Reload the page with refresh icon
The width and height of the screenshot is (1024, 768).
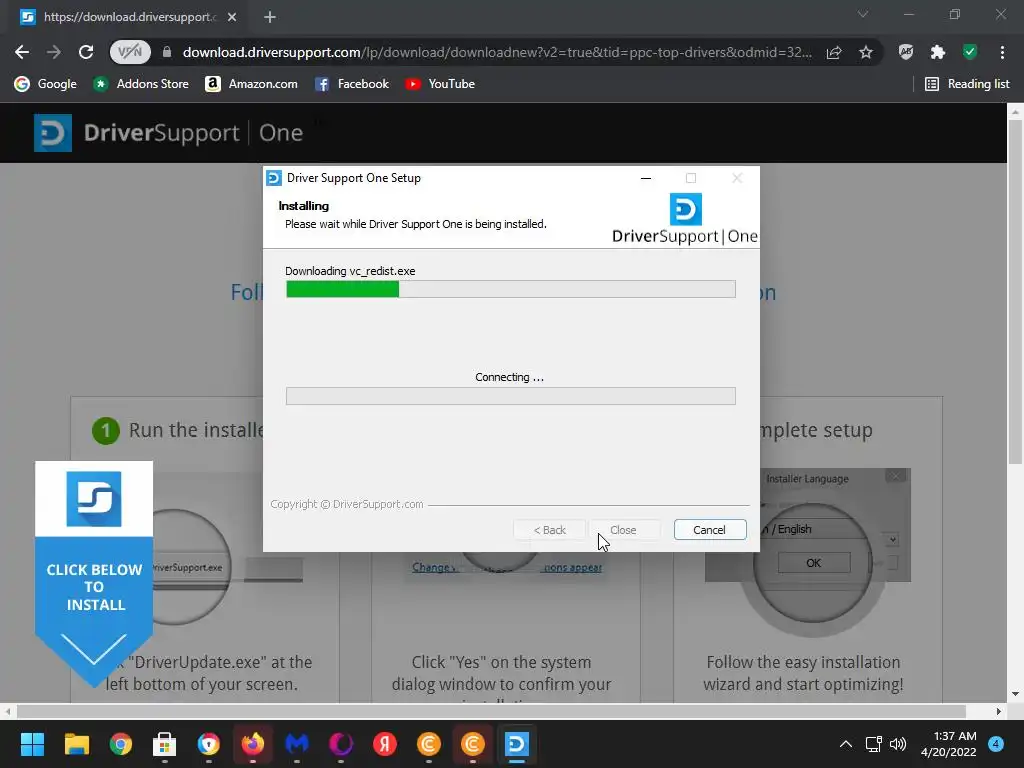click(86, 52)
